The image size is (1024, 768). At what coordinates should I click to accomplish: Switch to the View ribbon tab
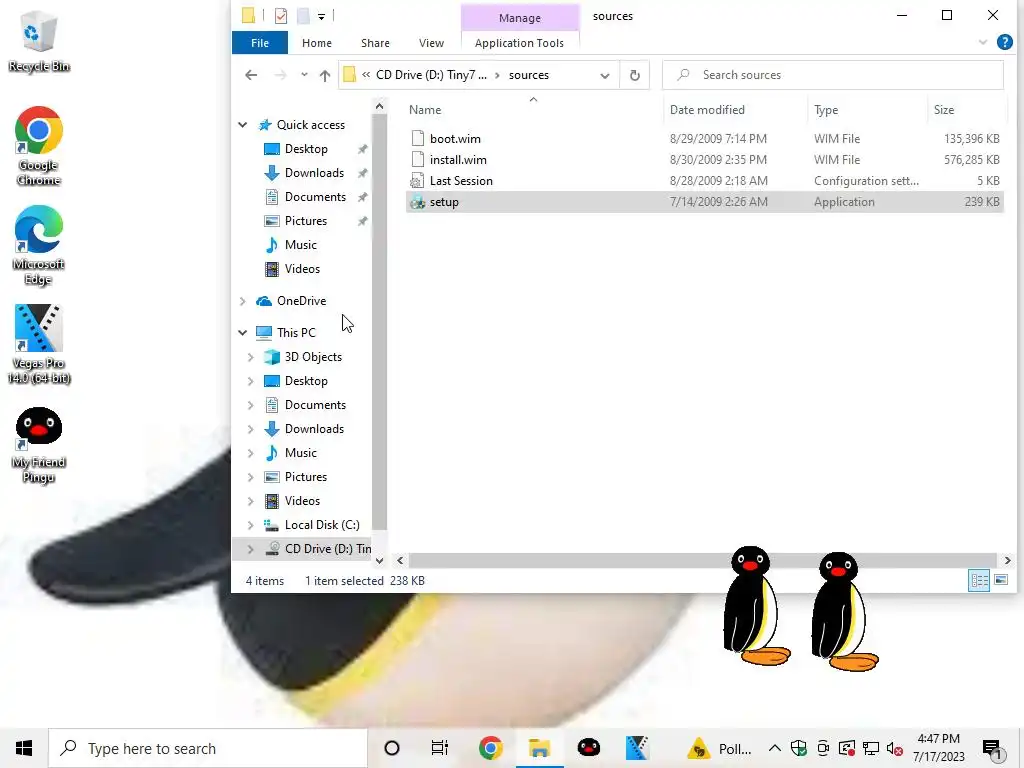pos(431,43)
